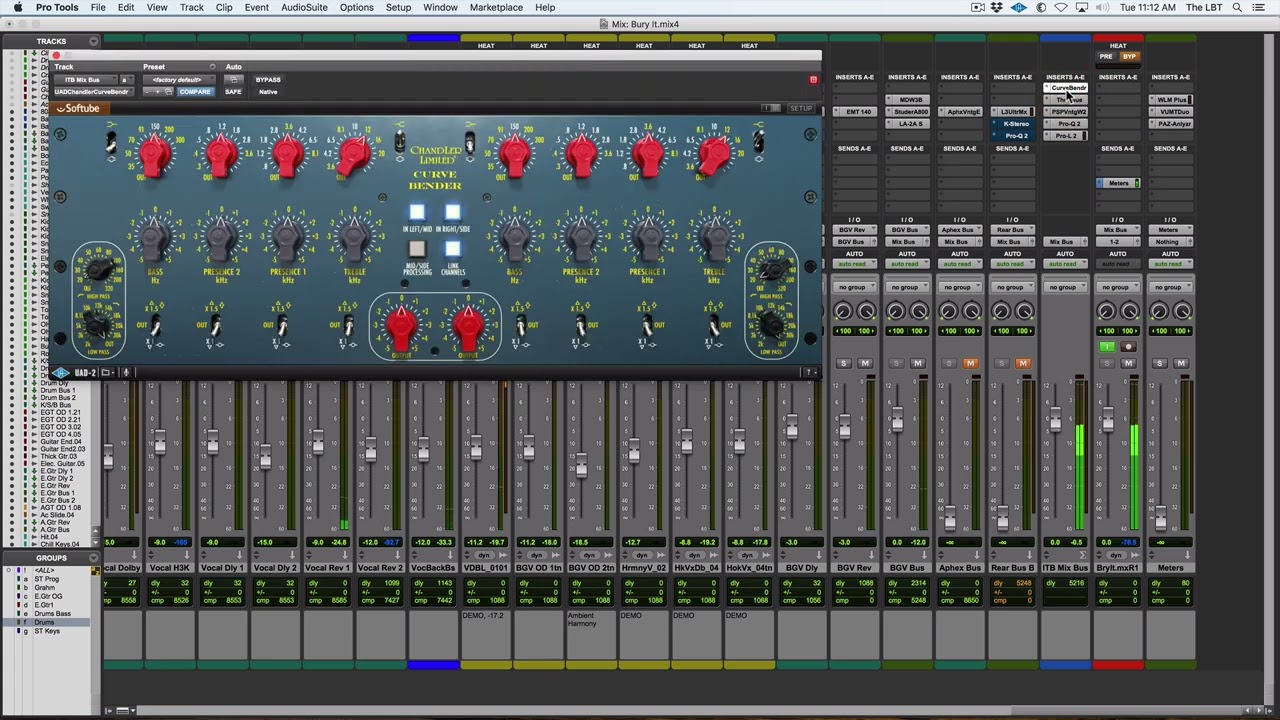The image size is (1280, 720).
Task: Open preset settings circle icon next to Preset
Action: click(x=212, y=67)
